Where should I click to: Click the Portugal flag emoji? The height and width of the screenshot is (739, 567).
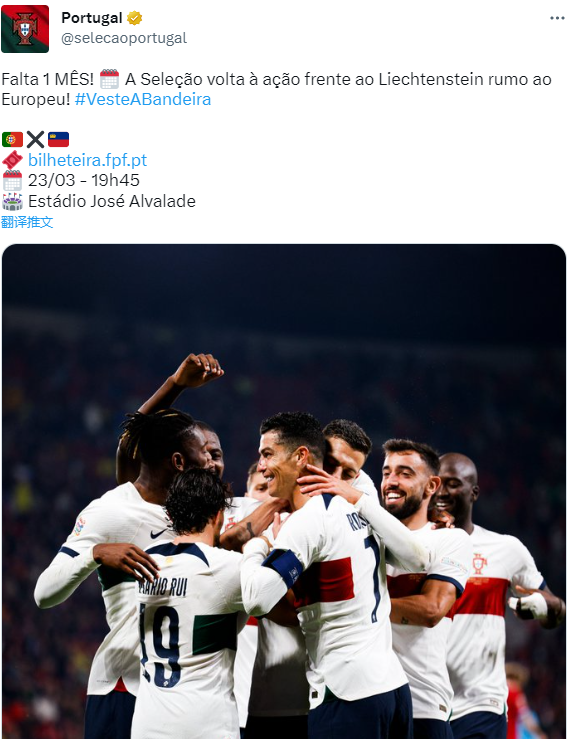point(12,140)
